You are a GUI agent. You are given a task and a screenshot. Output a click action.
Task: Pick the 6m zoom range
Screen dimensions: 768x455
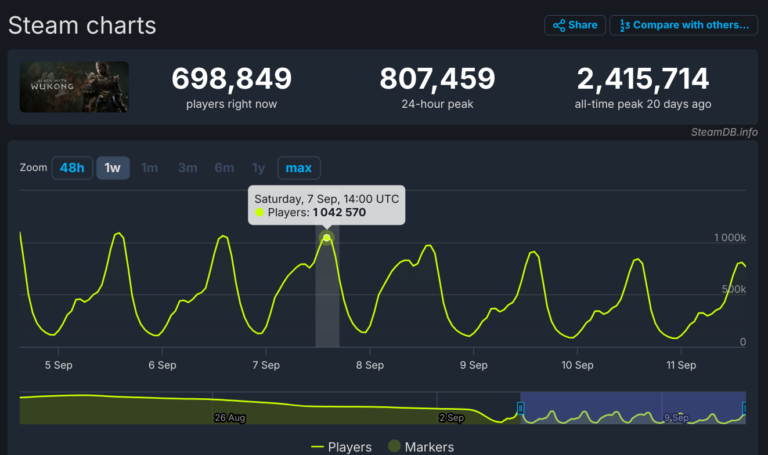coord(224,168)
